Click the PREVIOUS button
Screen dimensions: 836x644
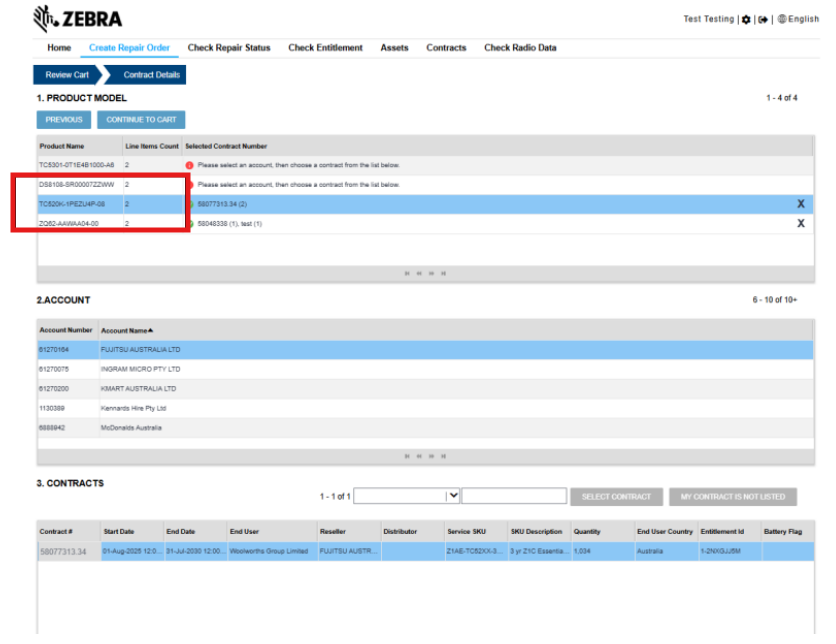64,119
